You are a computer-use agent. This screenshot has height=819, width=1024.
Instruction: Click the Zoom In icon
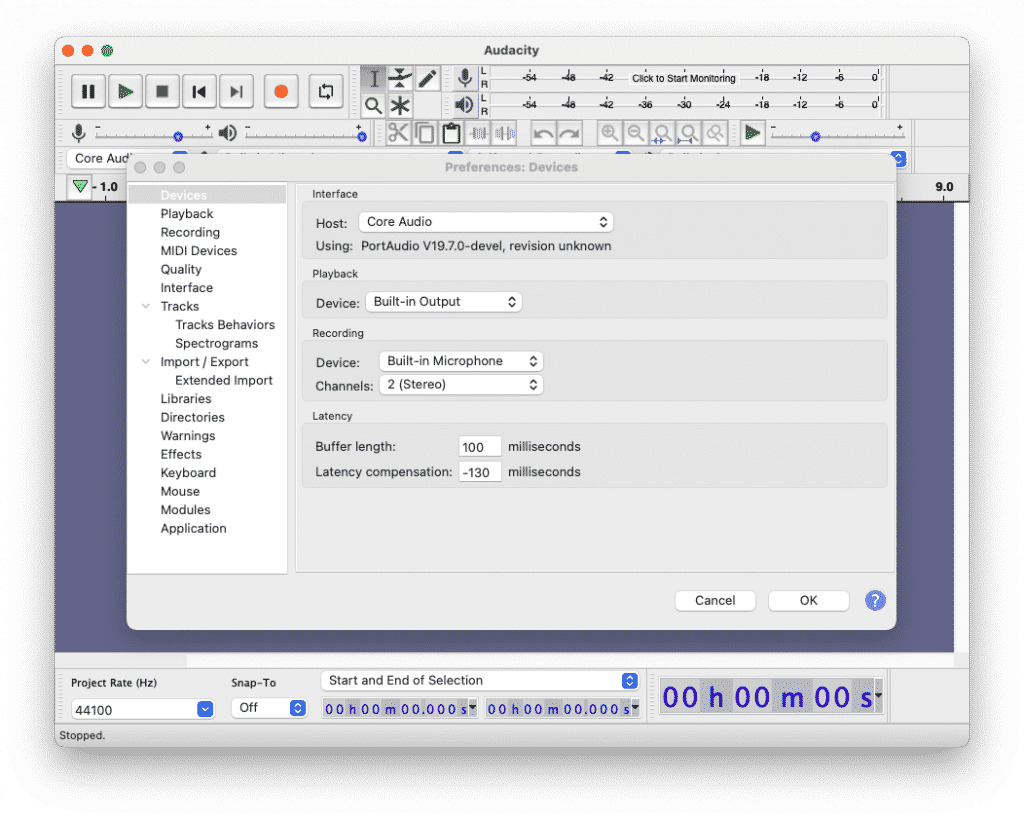click(x=609, y=133)
